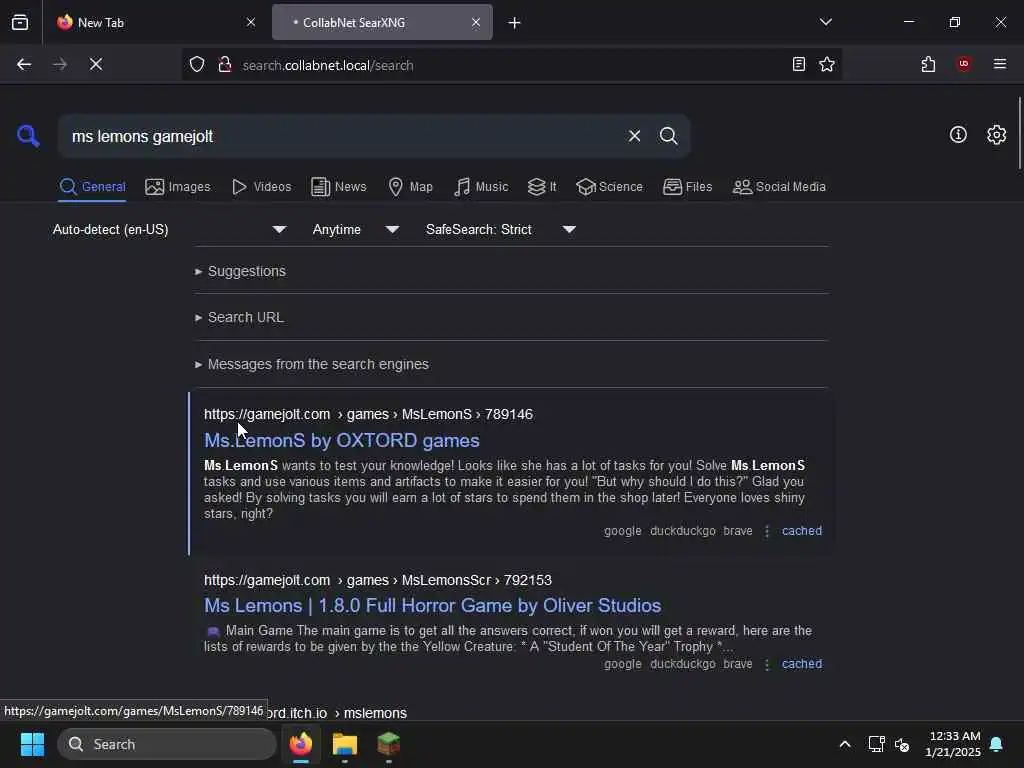
Task: Open more options dots for Oliver Studios result
Action: coord(767,664)
